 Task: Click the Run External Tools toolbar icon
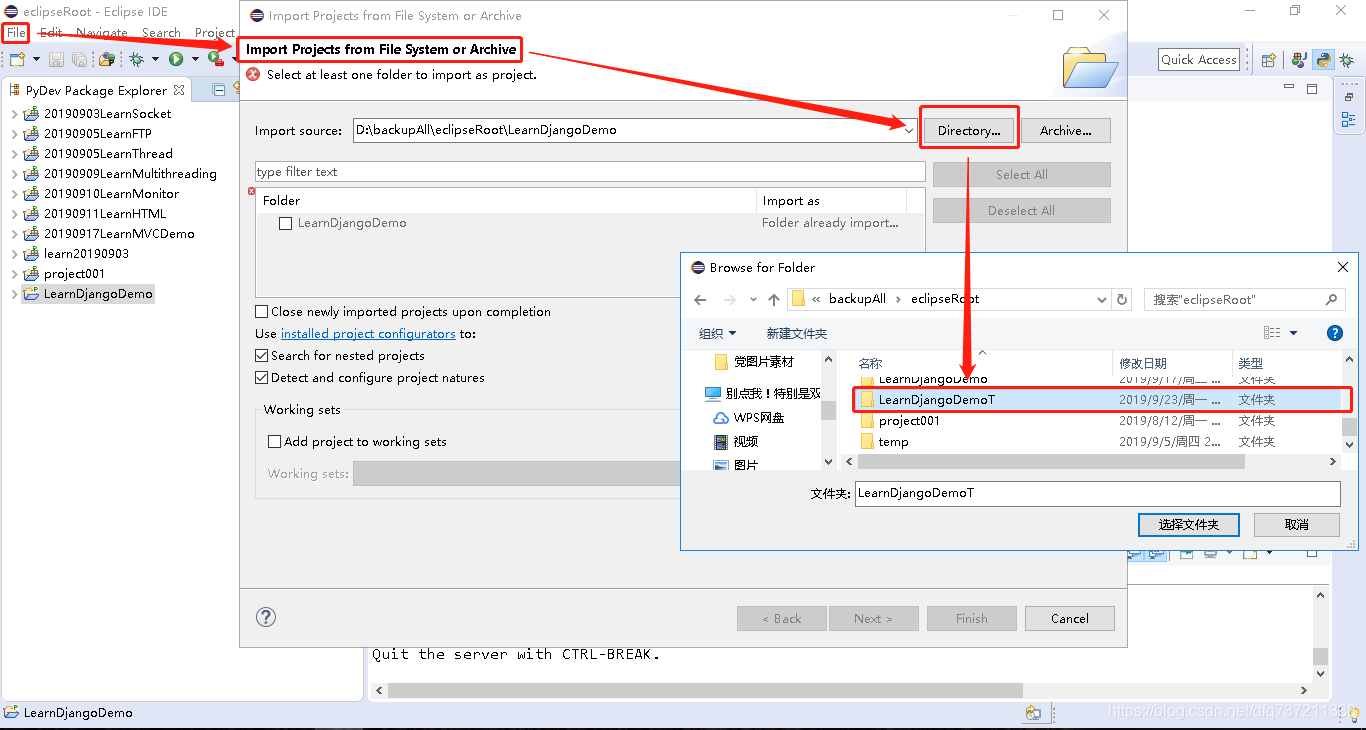(214, 60)
